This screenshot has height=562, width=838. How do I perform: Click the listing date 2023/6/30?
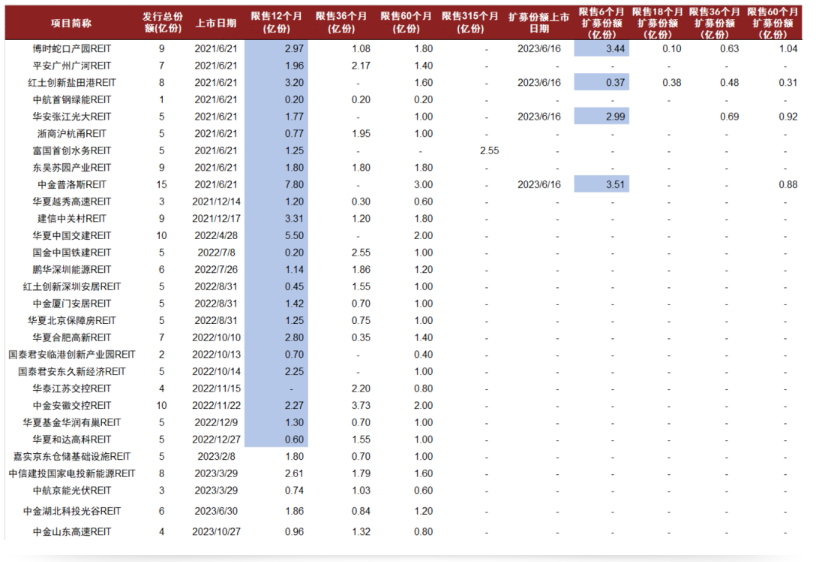(216, 511)
